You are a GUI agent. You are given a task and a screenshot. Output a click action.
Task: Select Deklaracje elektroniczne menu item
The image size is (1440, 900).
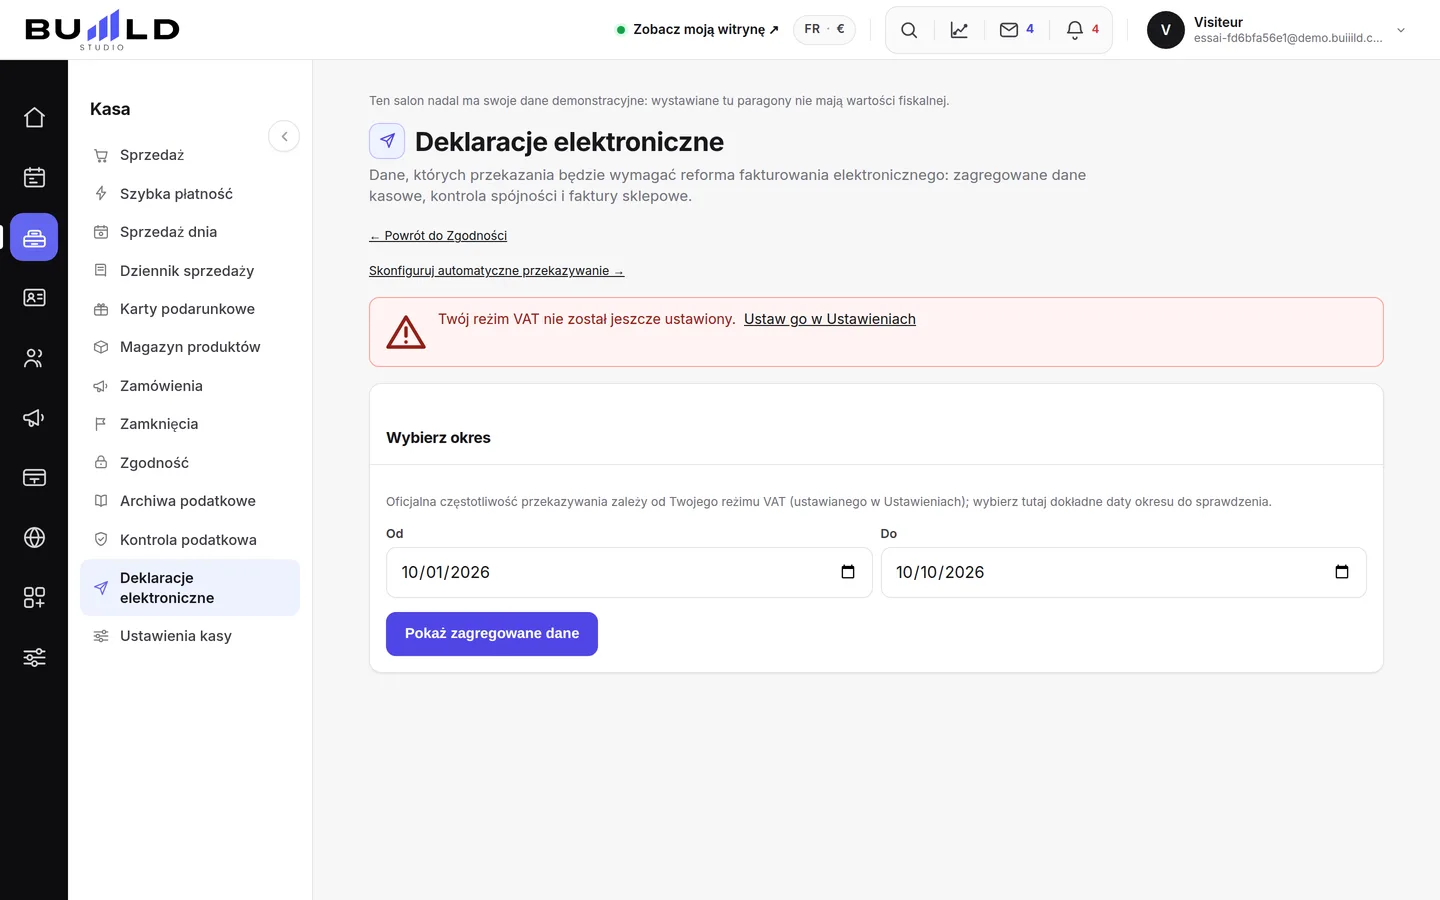tap(190, 588)
